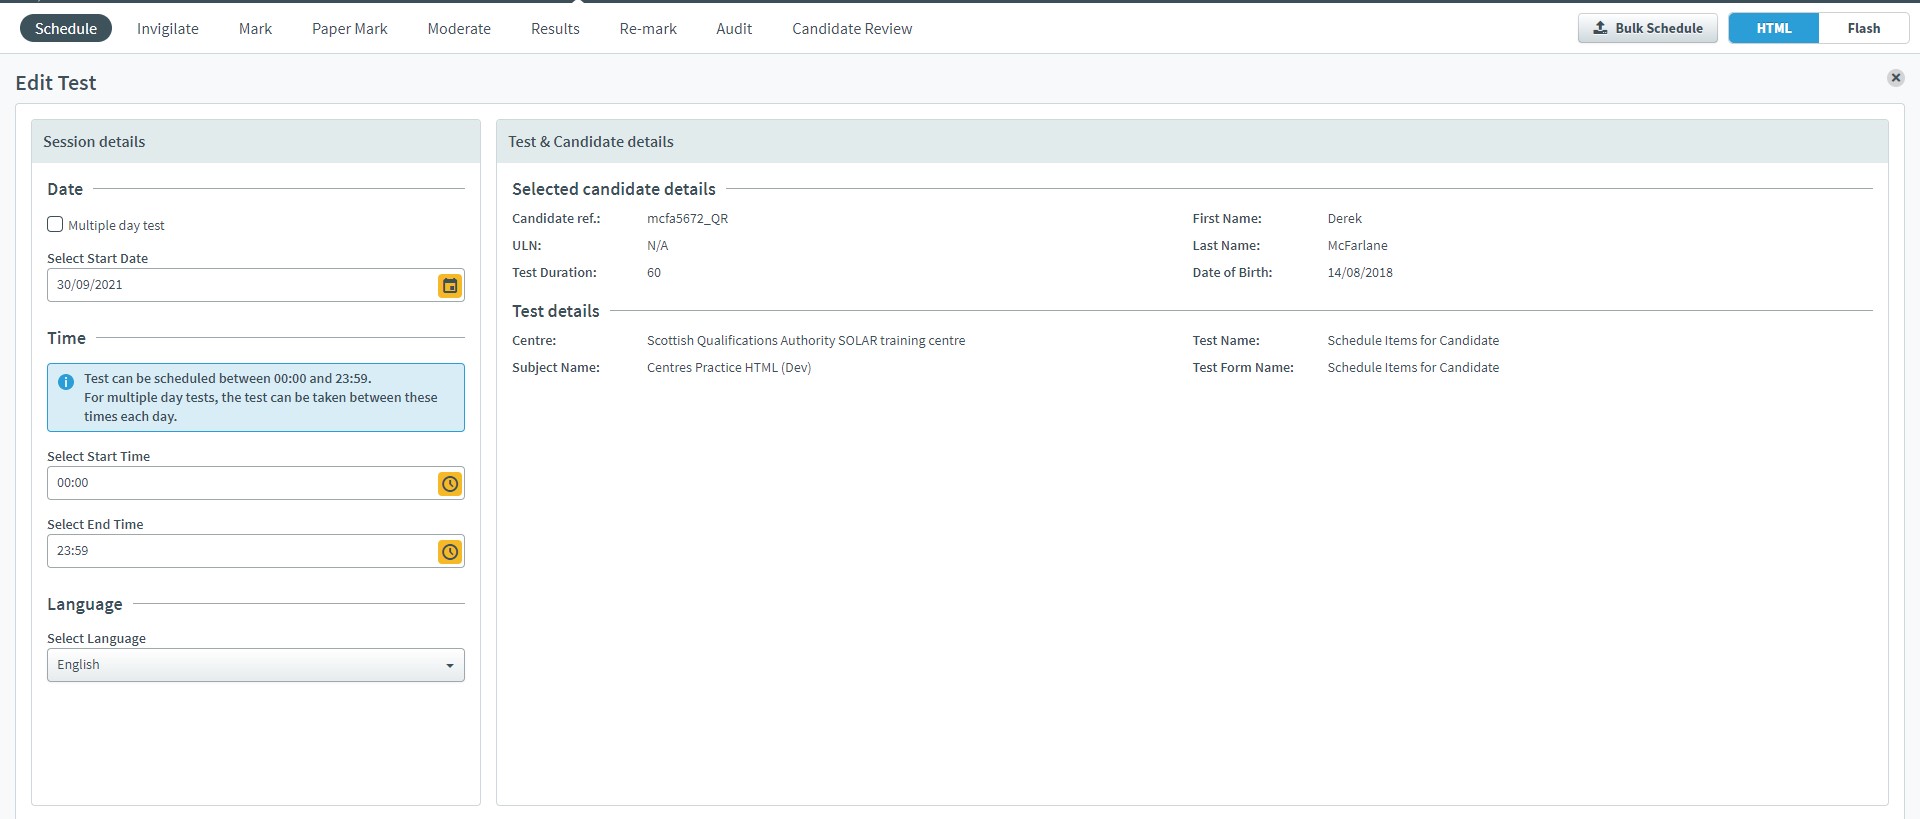Go to the Audit tab
This screenshot has width=1920, height=819.
point(734,28)
